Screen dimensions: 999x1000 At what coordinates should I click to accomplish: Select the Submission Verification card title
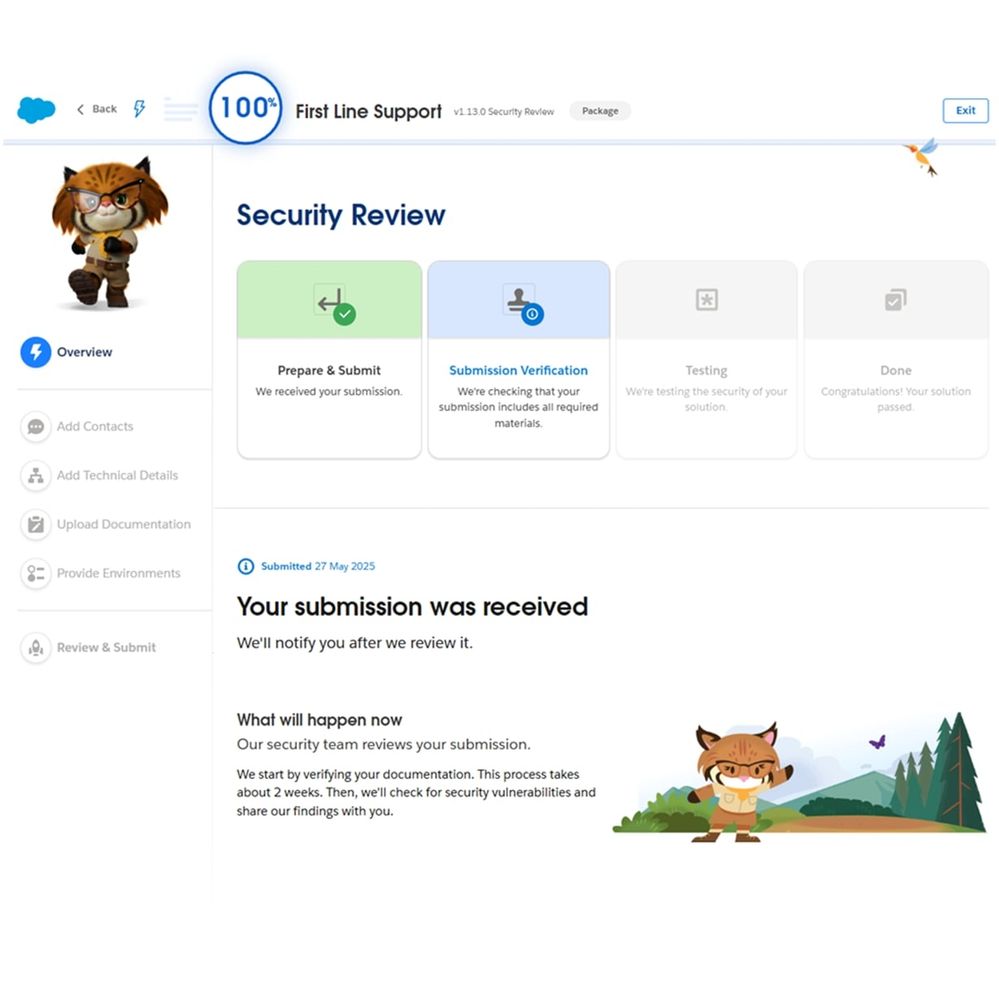[518, 371]
